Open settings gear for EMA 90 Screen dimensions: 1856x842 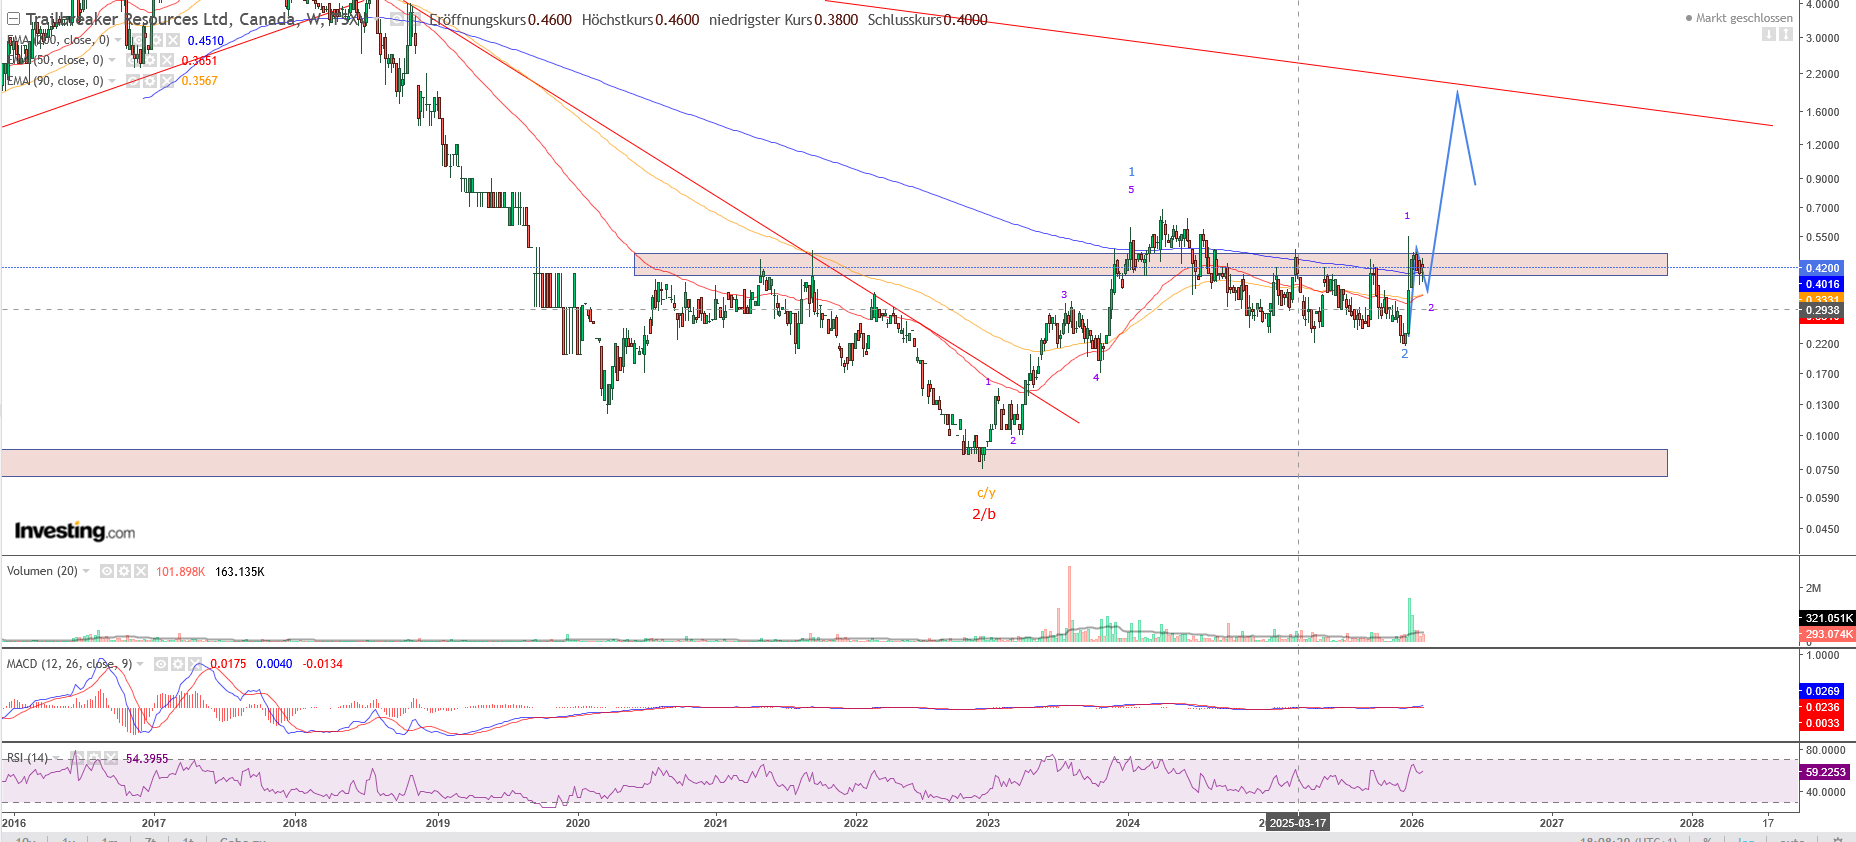point(150,81)
